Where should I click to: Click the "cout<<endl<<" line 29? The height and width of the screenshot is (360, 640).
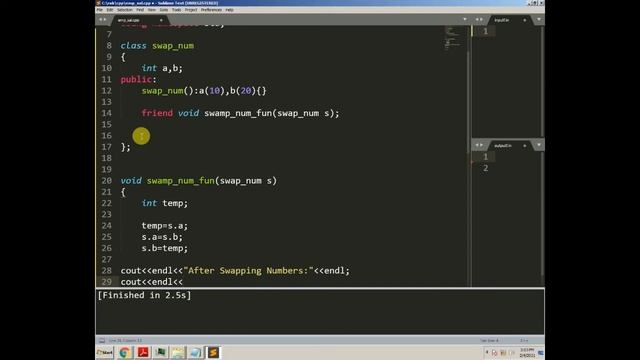pos(151,282)
